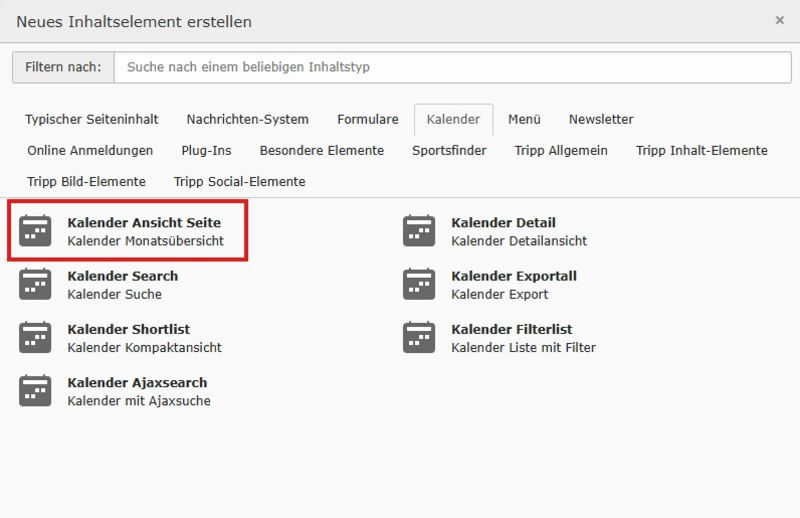Select the Newsletter tab

point(601,119)
